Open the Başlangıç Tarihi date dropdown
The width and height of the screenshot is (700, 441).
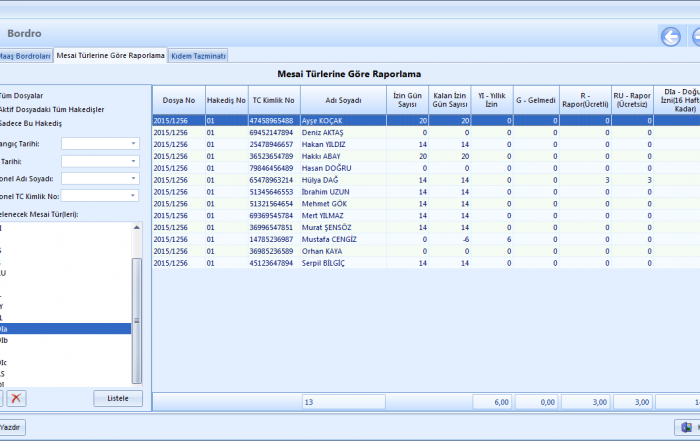133,143
